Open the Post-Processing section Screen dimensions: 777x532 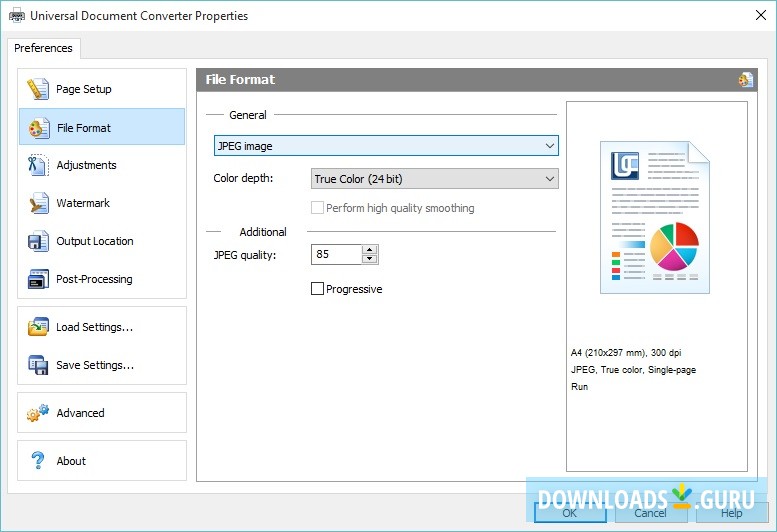coord(102,279)
